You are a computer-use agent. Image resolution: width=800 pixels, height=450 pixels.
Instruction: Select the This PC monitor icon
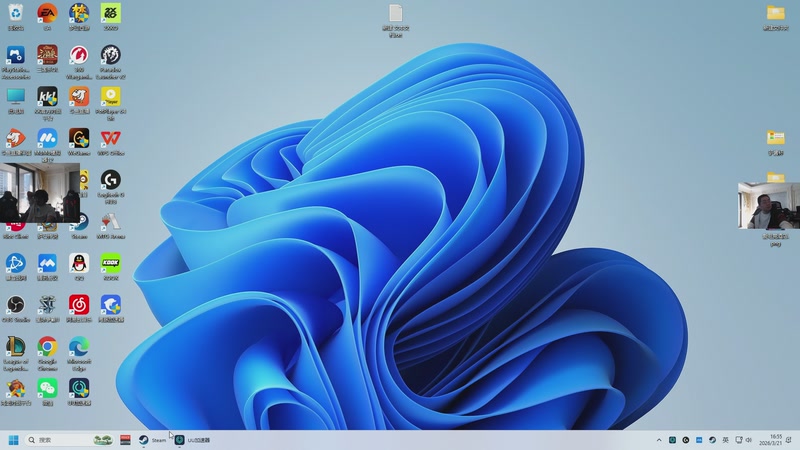16,101
